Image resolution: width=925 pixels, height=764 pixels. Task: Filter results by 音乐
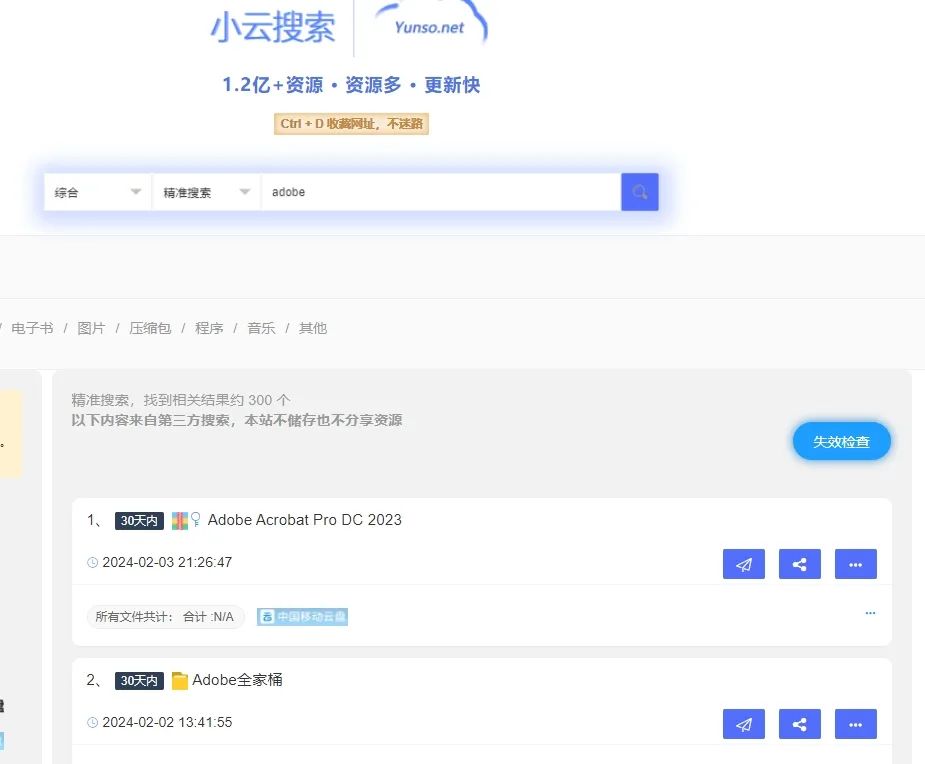[261, 328]
